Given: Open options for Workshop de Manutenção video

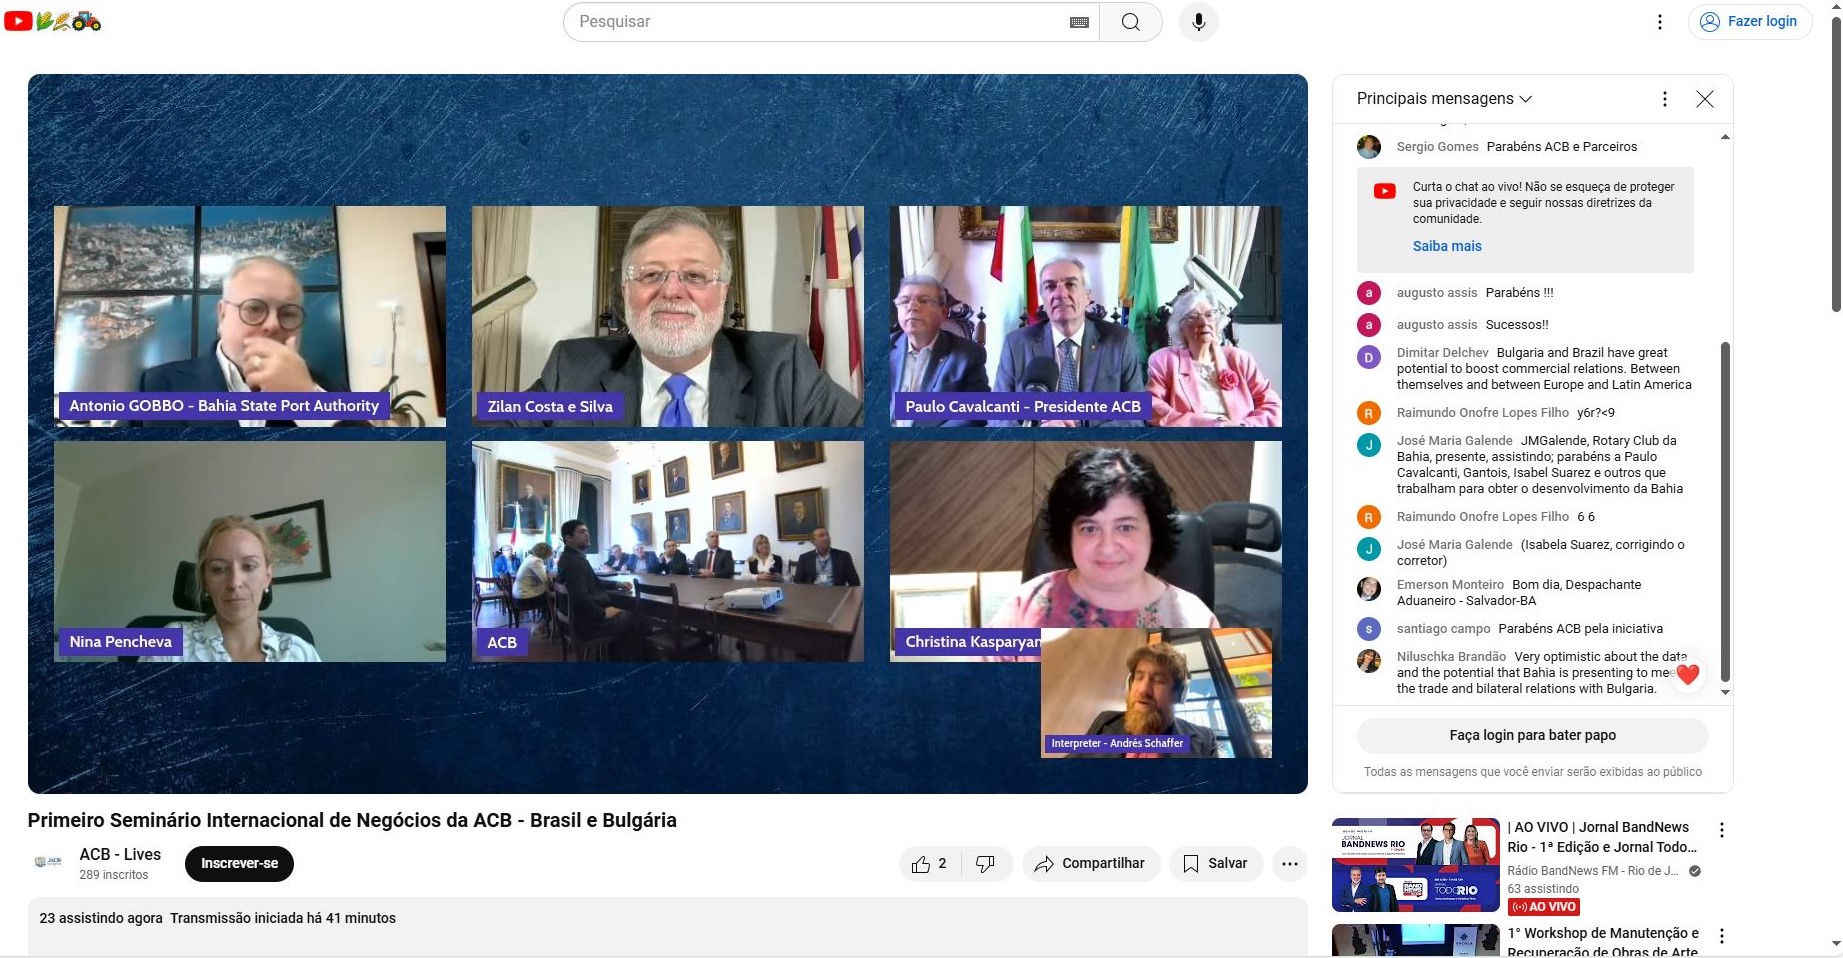Looking at the screenshot, I should (x=1721, y=936).
